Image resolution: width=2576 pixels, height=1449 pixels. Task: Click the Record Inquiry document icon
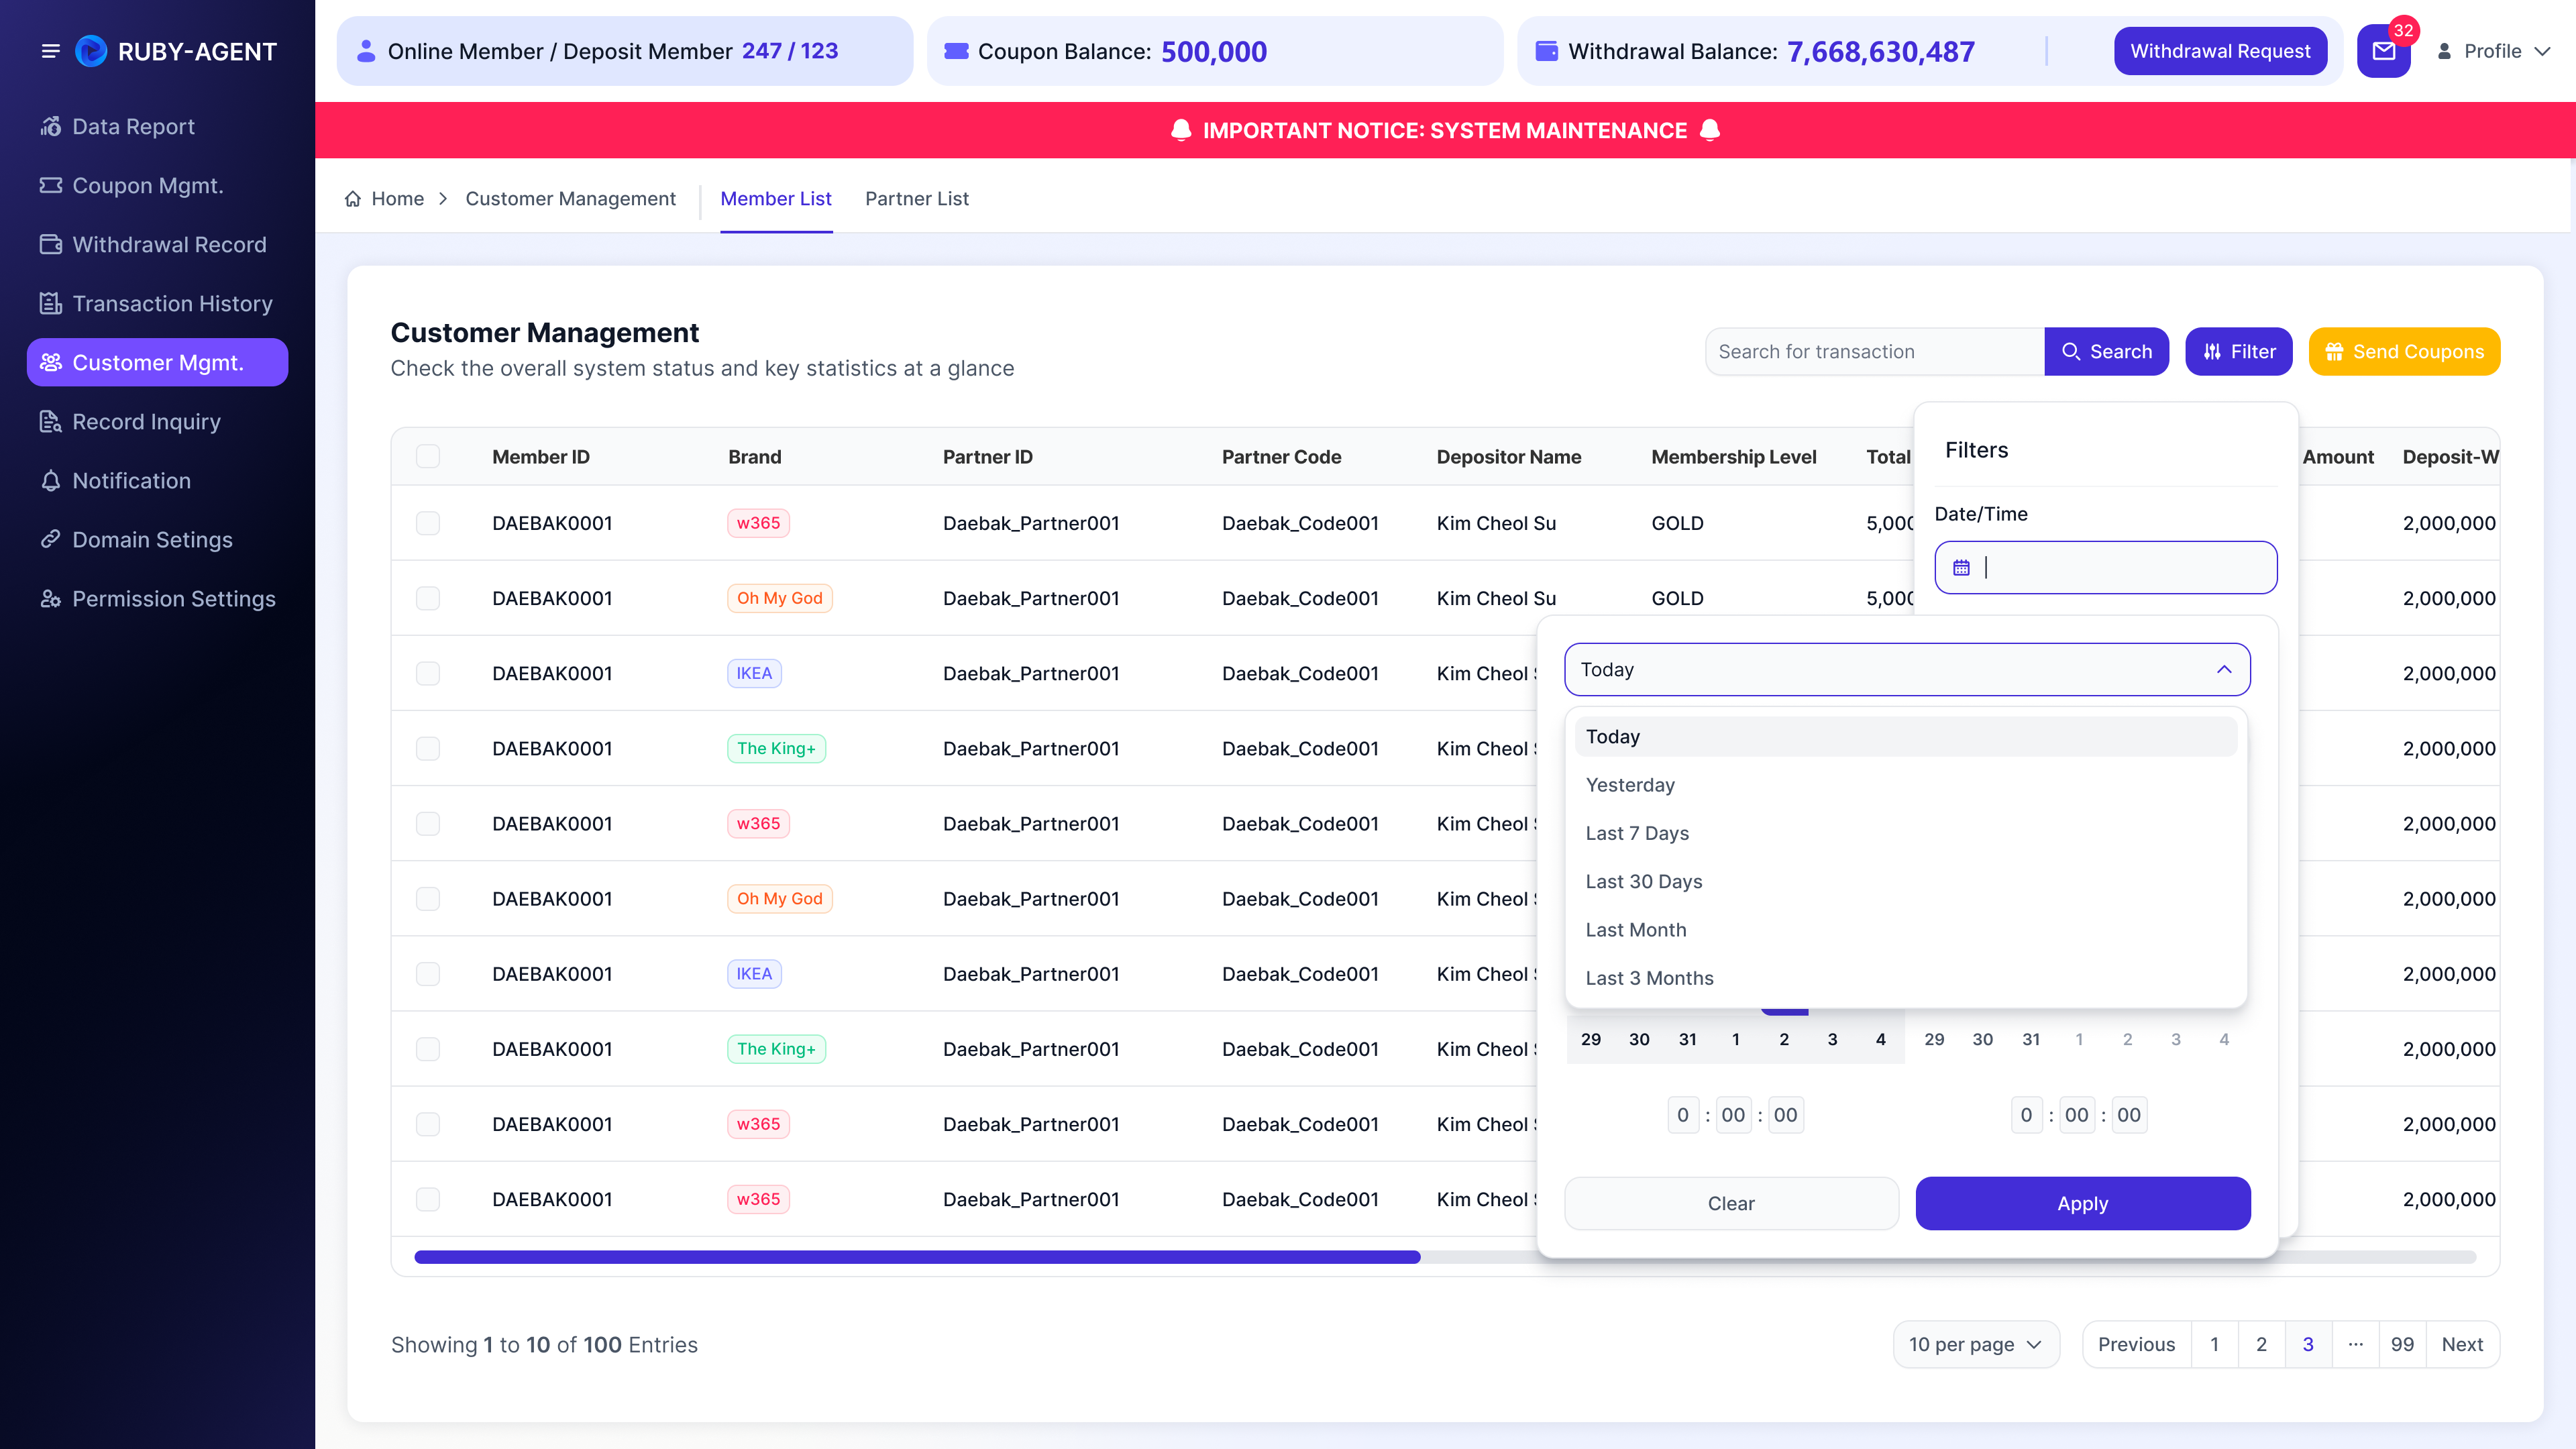point(51,421)
